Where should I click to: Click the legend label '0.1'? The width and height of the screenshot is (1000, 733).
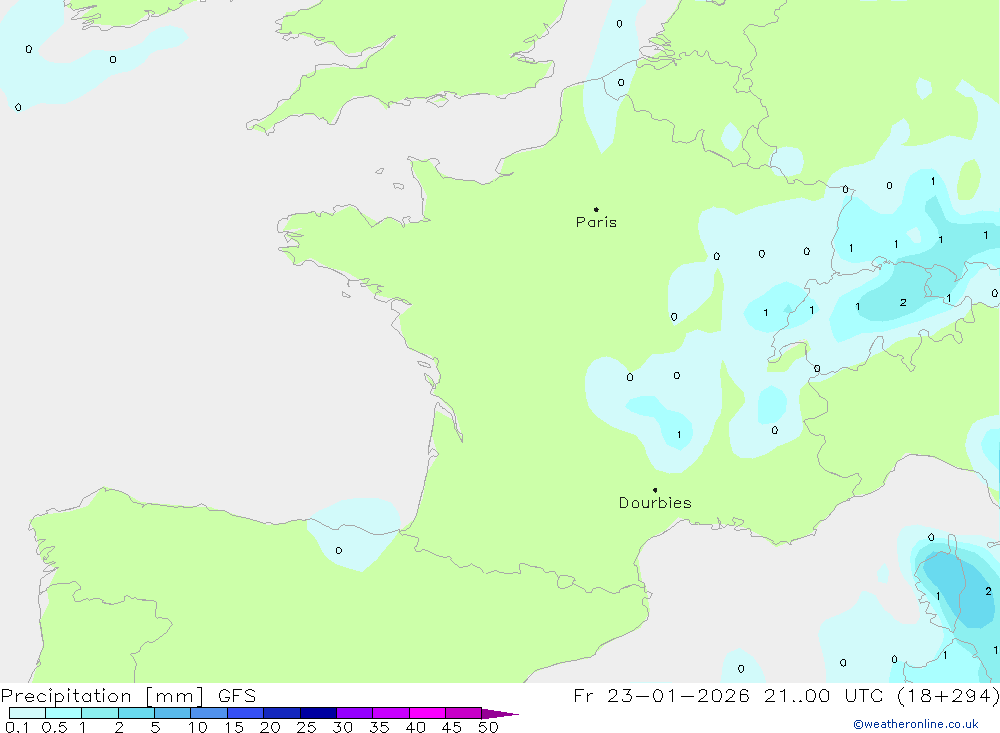pos(17,727)
